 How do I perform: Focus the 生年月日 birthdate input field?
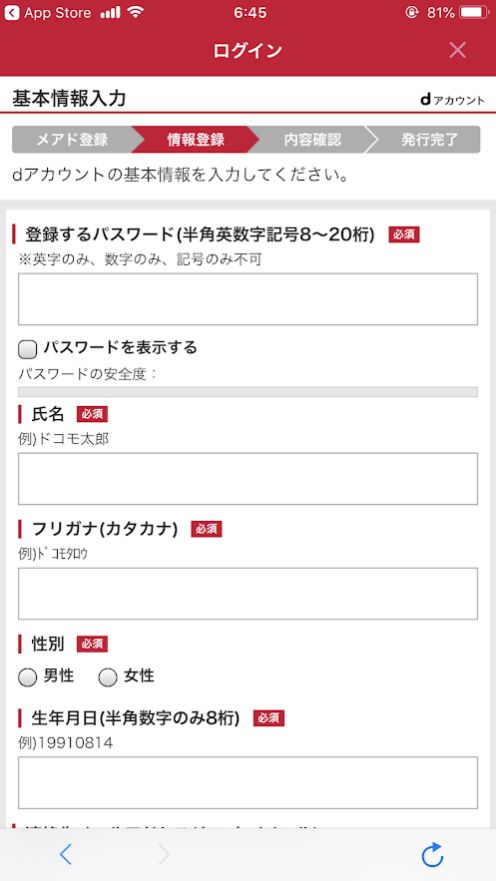248,783
